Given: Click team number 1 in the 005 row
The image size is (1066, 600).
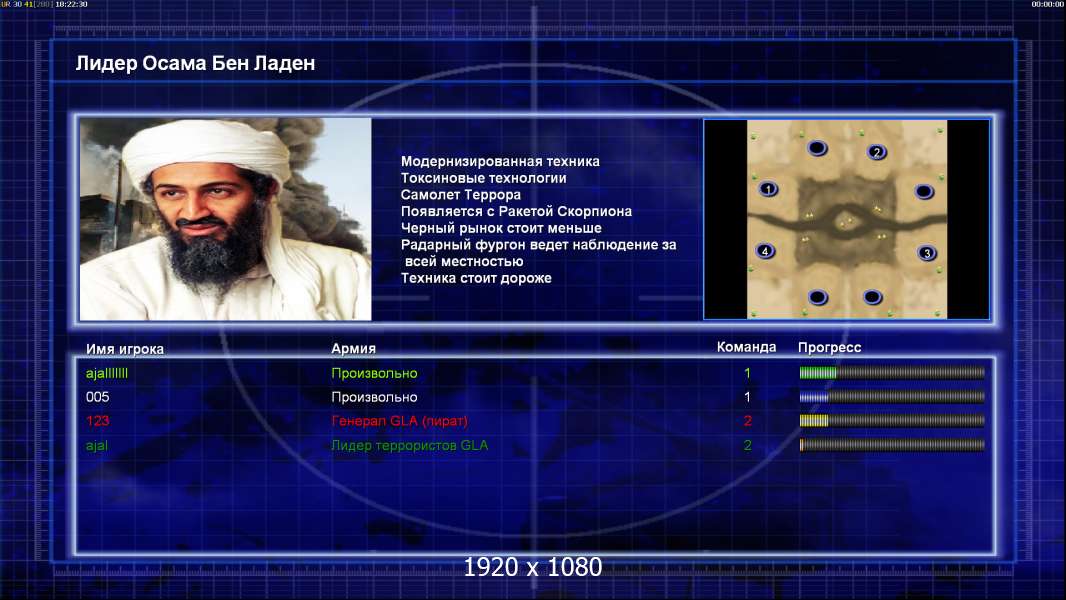Looking at the screenshot, I should click(747, 397).
